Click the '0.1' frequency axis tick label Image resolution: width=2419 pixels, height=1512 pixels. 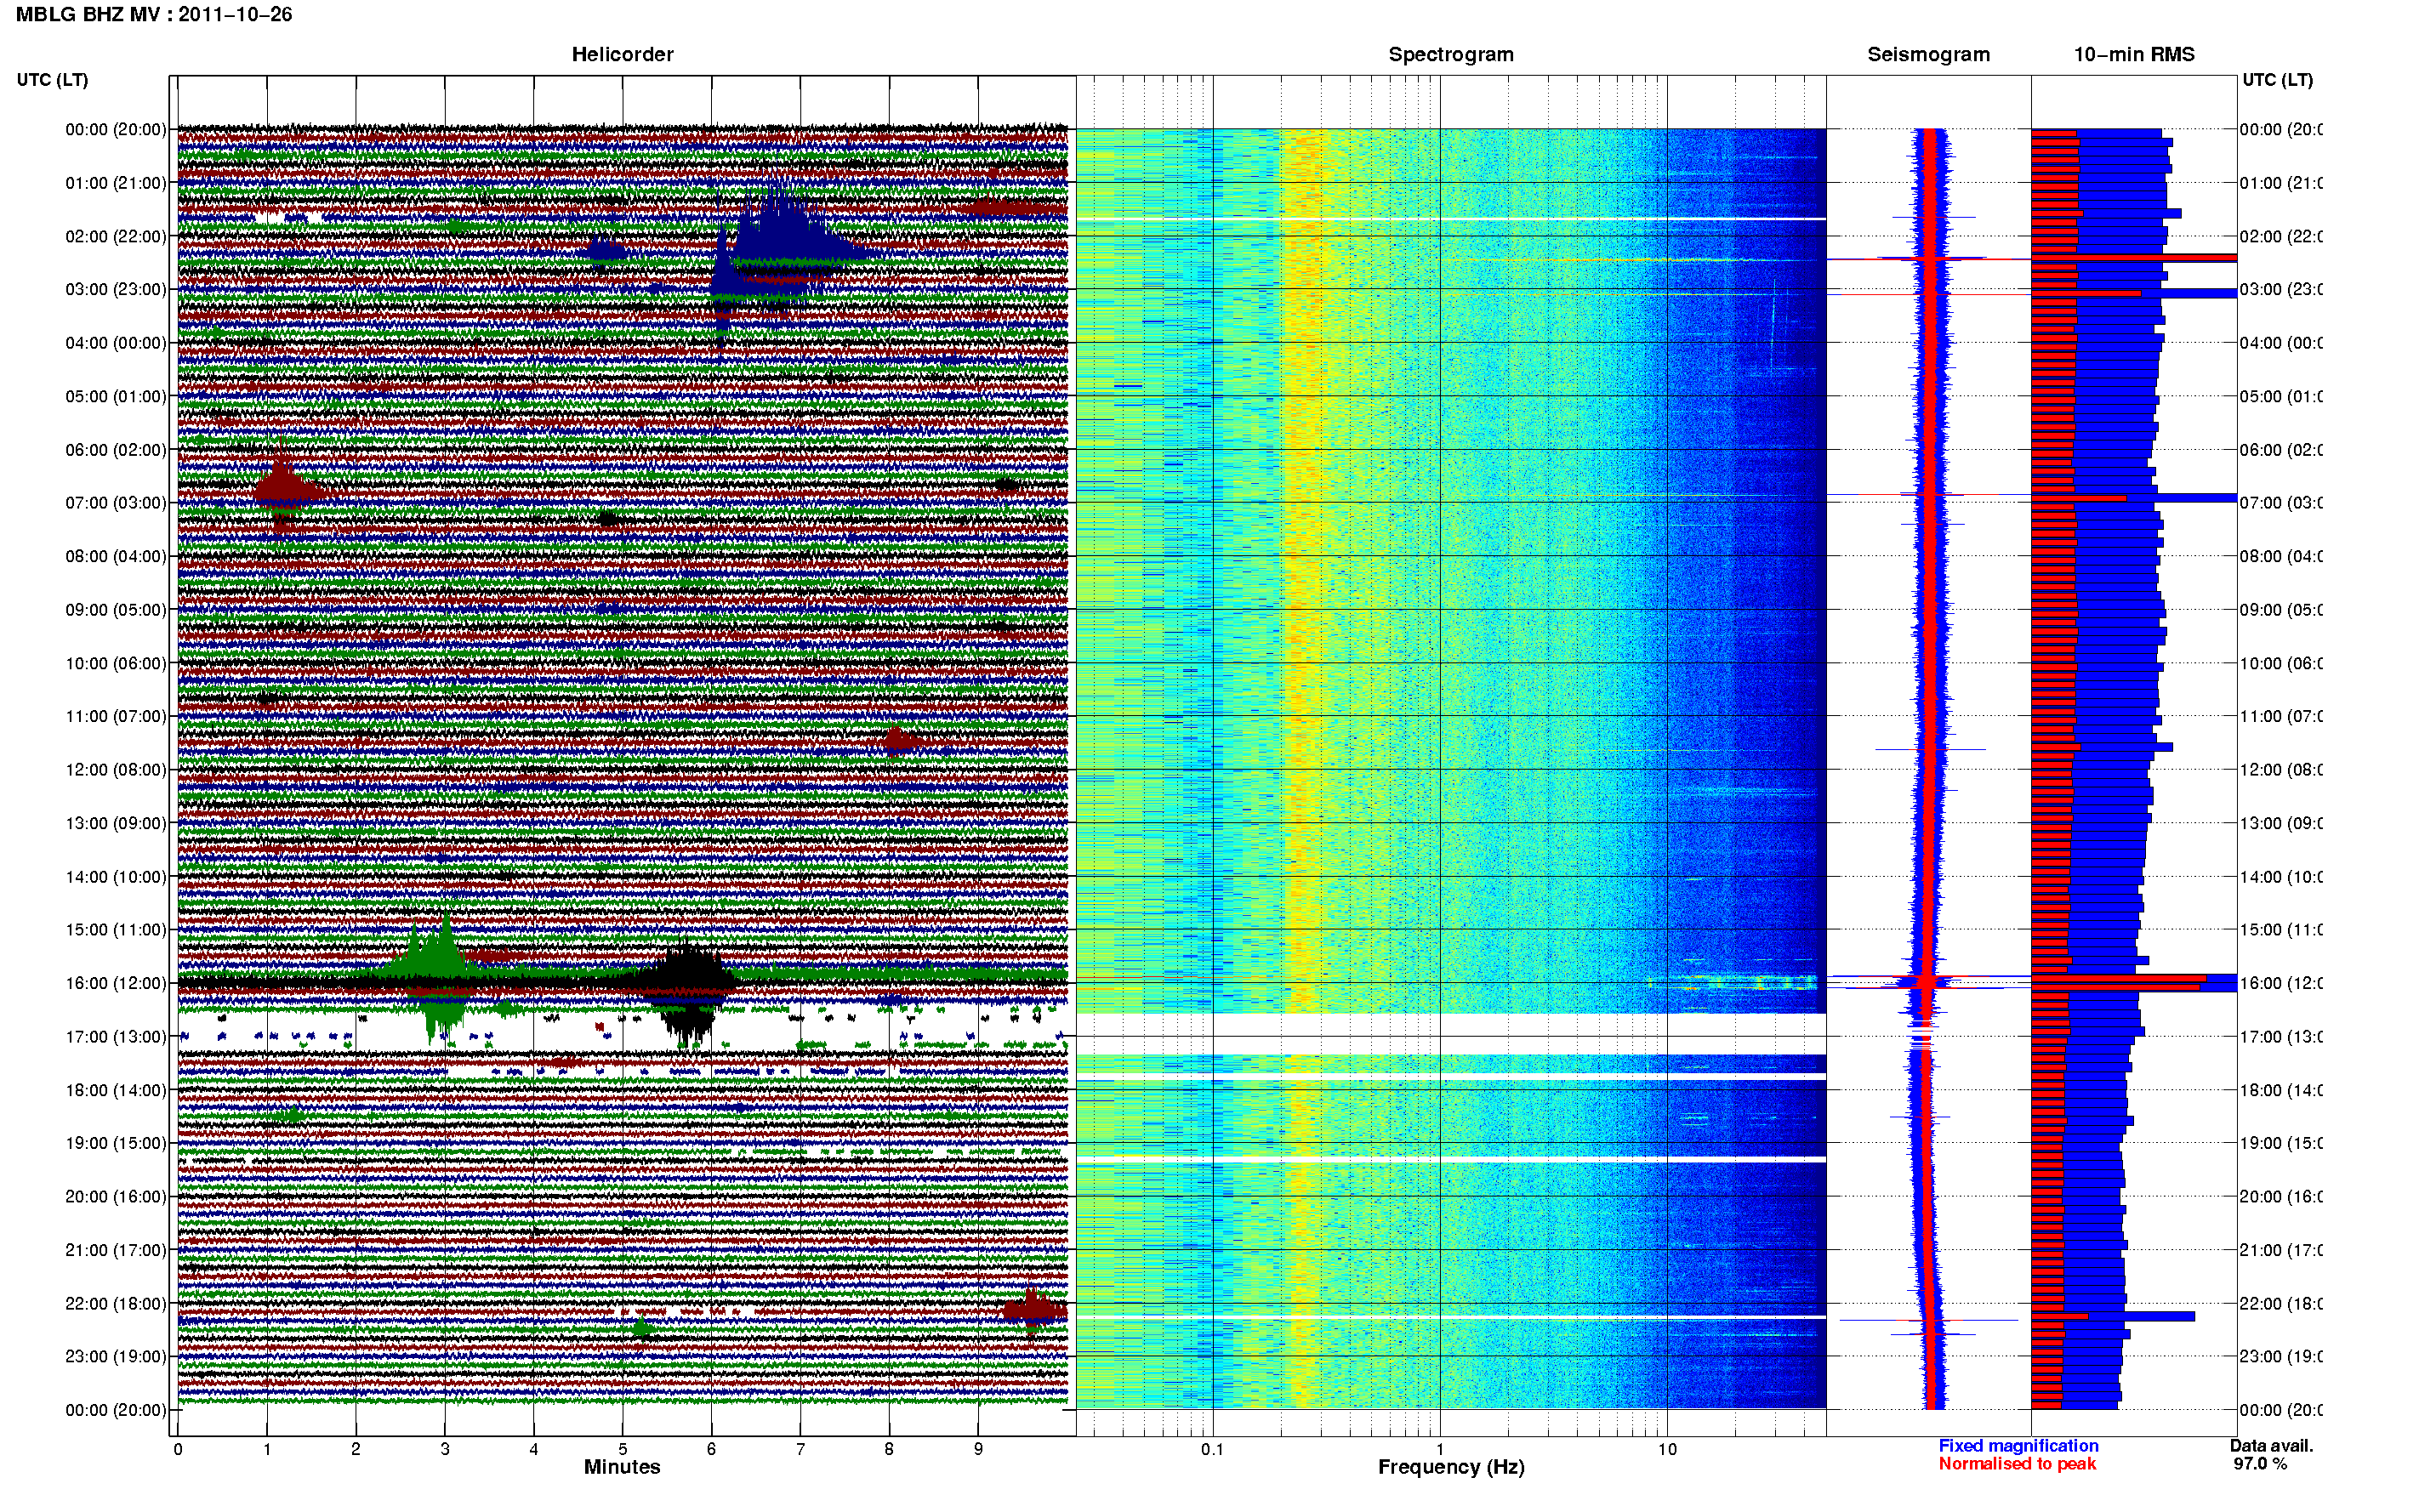coord(1212,1449)
